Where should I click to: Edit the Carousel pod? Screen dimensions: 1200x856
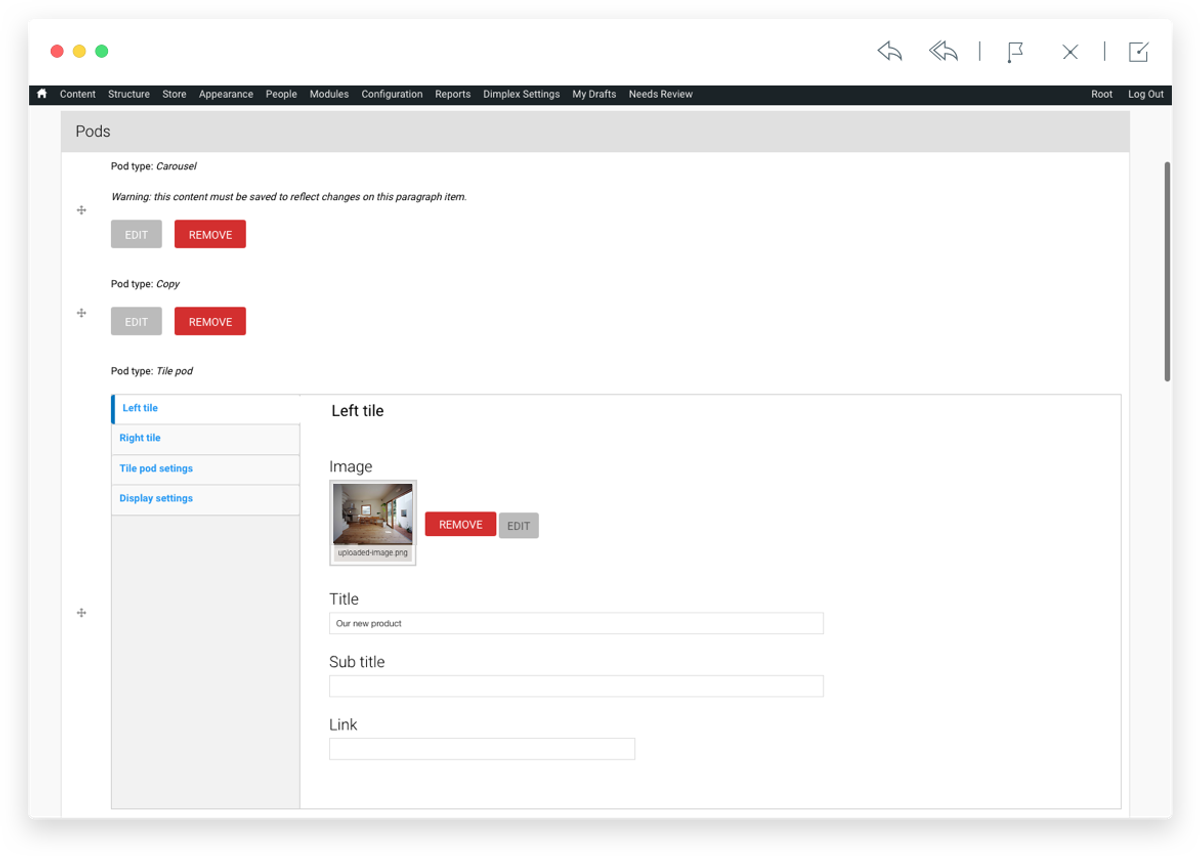coord(136,235)
